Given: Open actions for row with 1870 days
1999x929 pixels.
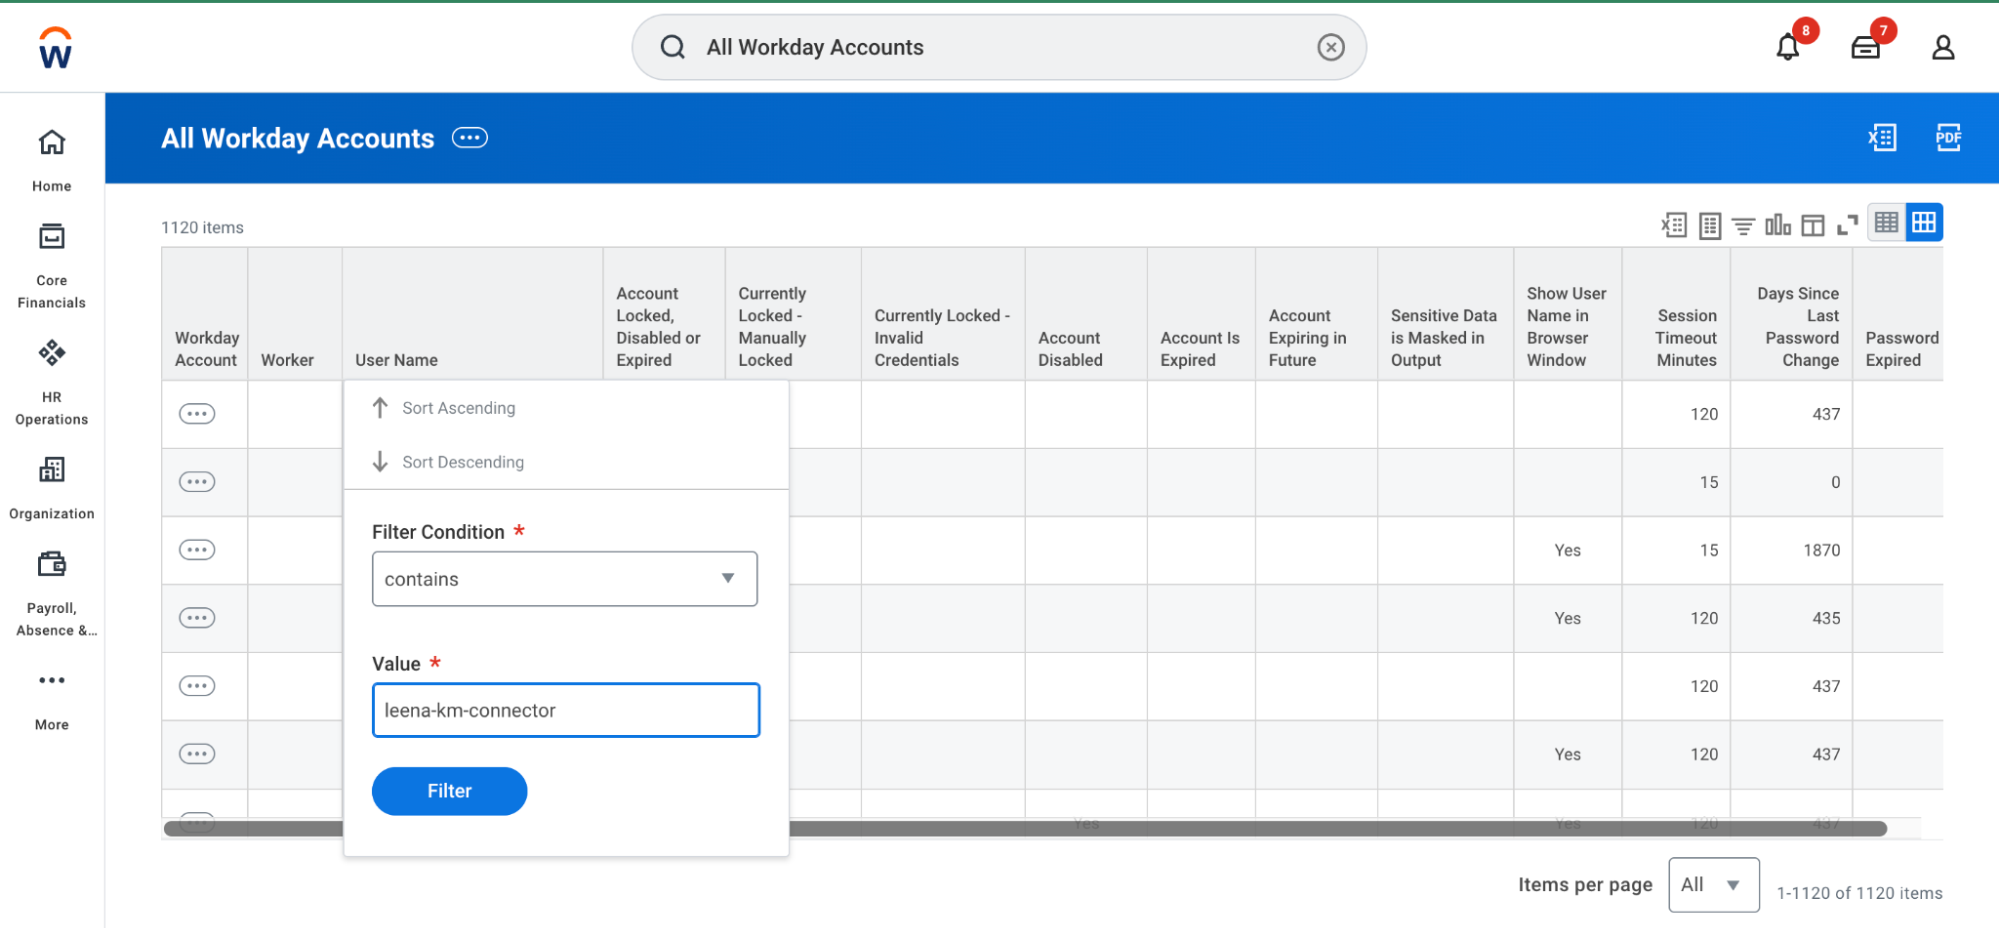Looking at the screenshot, I should pyautogui.click(x=197, y=550).
